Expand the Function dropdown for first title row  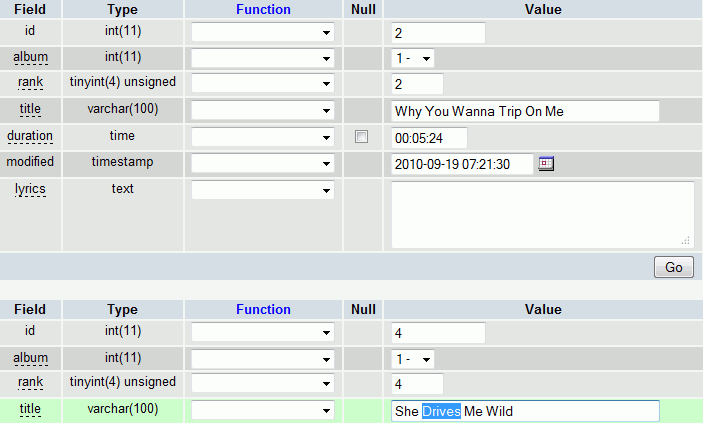click(263, 110)
